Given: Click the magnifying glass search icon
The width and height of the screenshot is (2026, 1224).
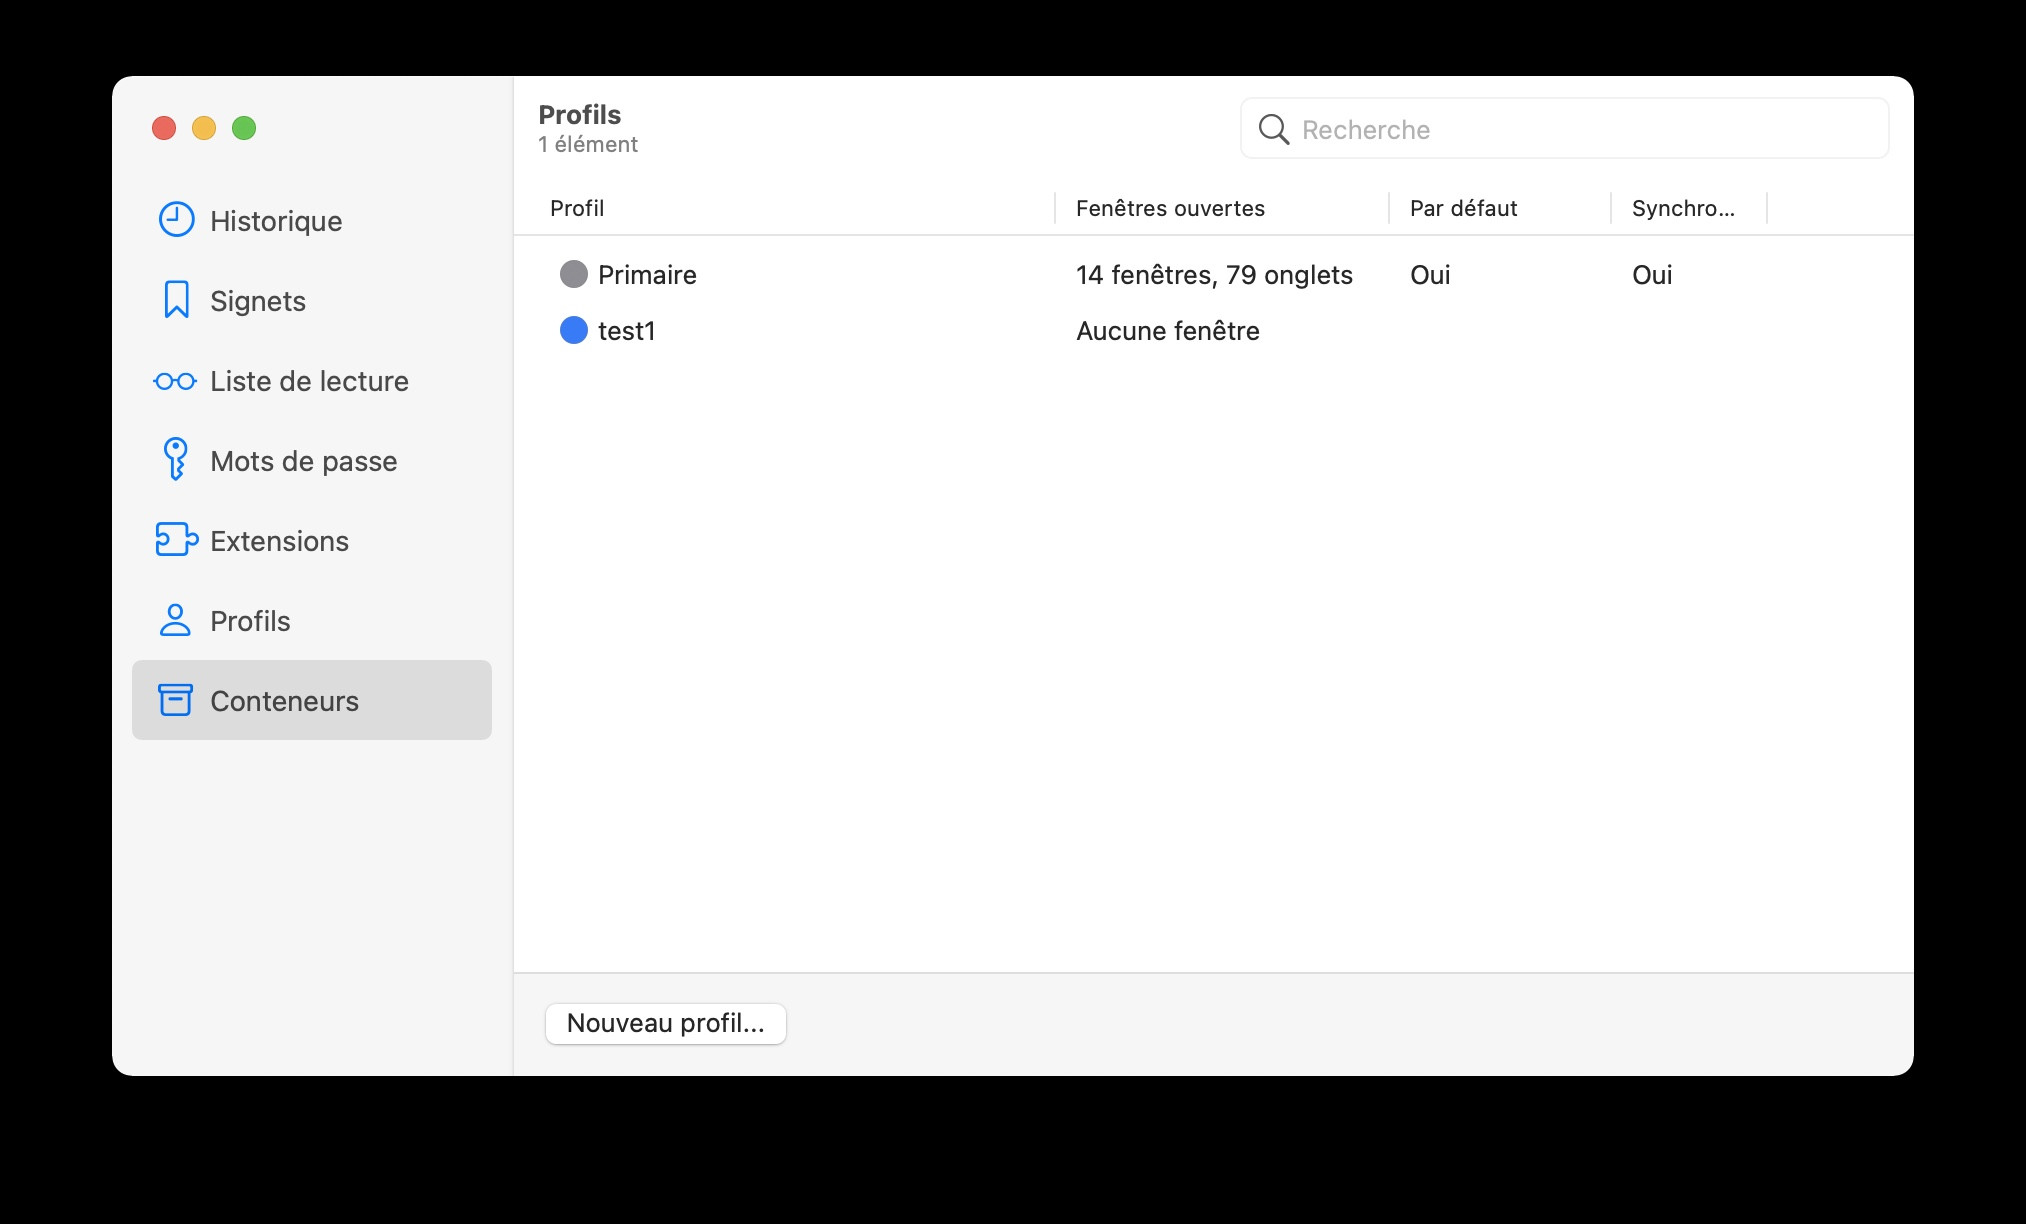Looking at the screenshot, I should click(1273, 129).
